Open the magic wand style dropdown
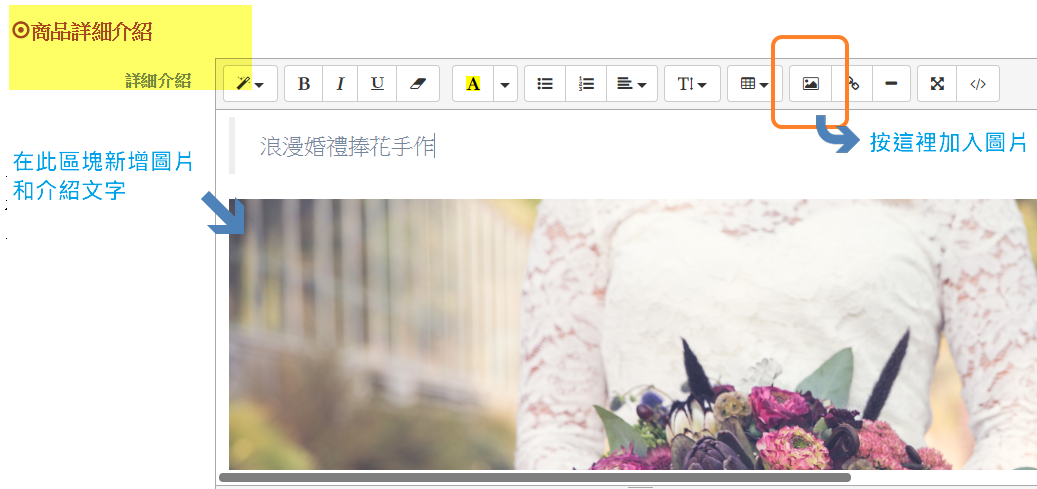Screen dimensions: 1037x489 tap(250, 83)
